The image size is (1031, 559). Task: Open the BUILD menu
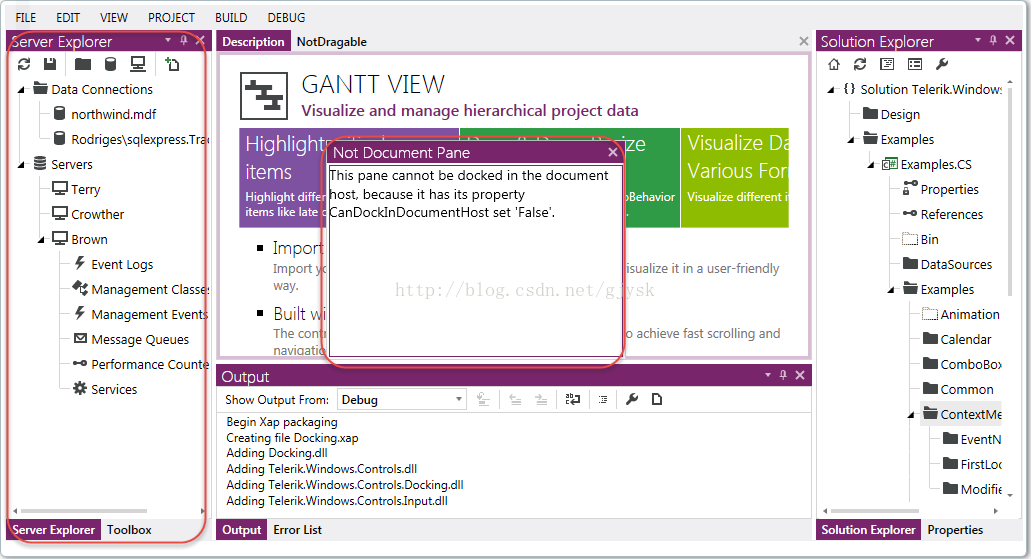[231, 18]
